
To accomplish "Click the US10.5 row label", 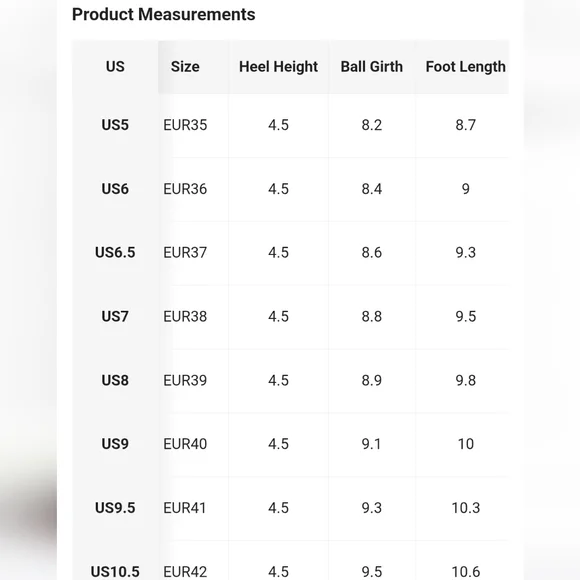I will click(115, 572).
